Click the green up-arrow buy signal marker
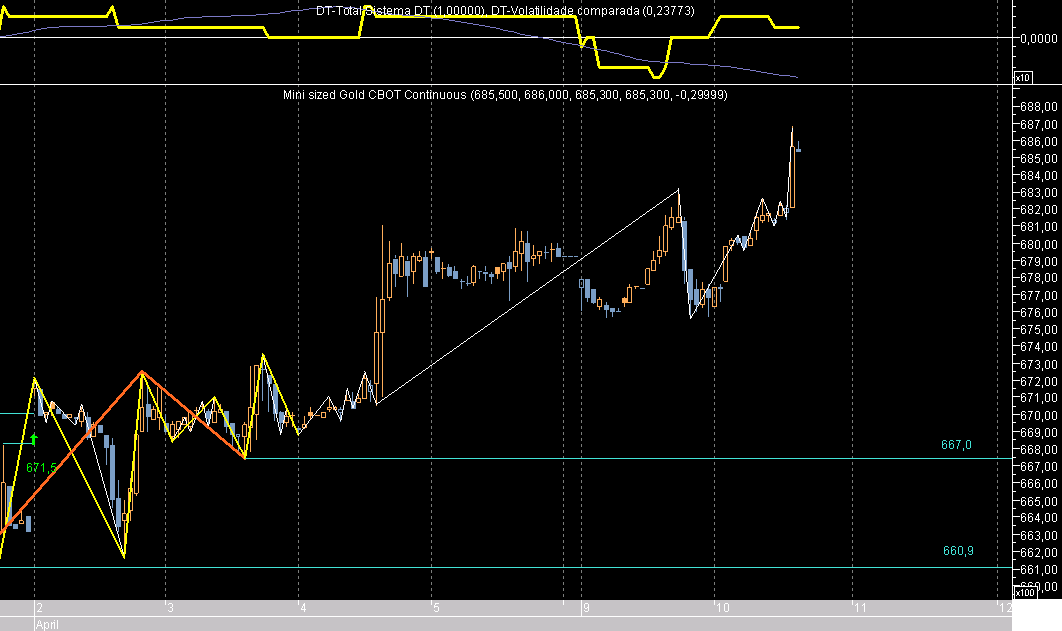The width and height of the screenshot is (1062, 631). [x=34, y=440]
